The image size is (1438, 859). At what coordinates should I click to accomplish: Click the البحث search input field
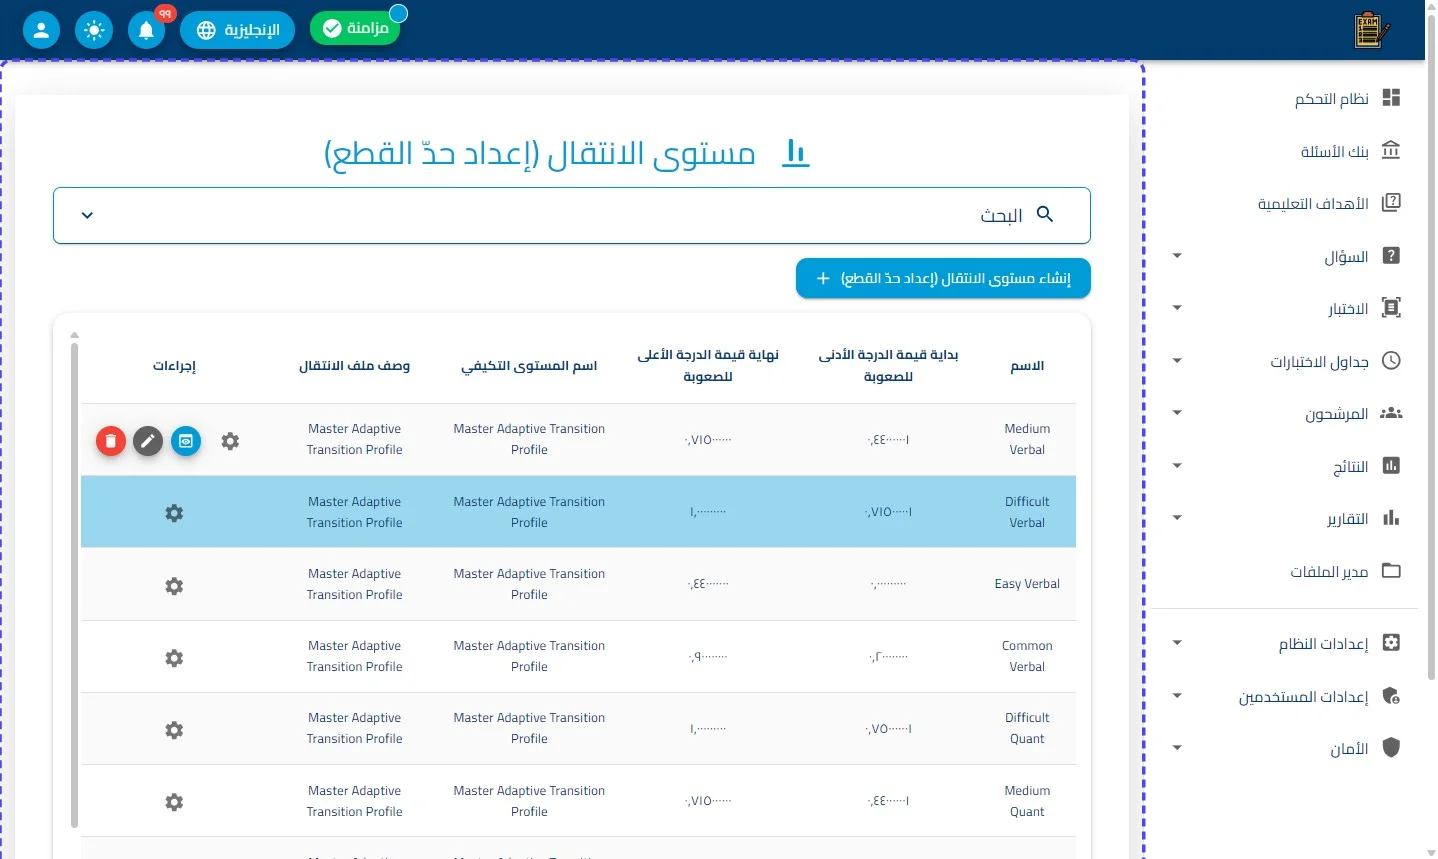572,215
